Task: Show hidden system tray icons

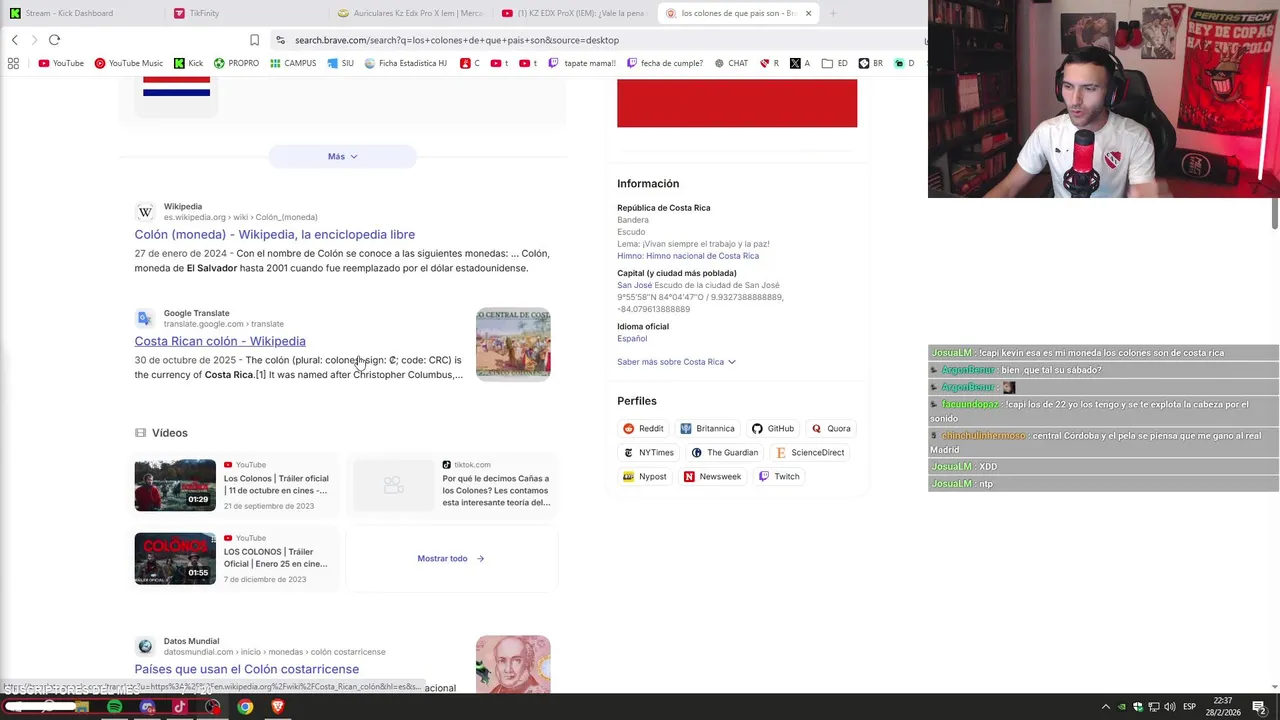Action: click(x=1105, y=707)
